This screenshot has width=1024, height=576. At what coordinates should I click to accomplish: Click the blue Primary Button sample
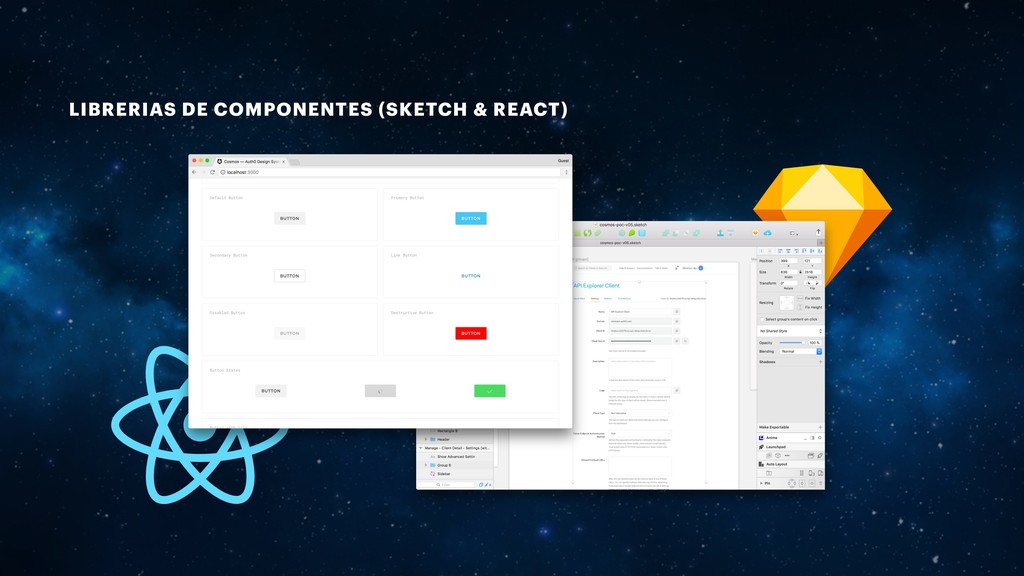click(x=471, y=218)
